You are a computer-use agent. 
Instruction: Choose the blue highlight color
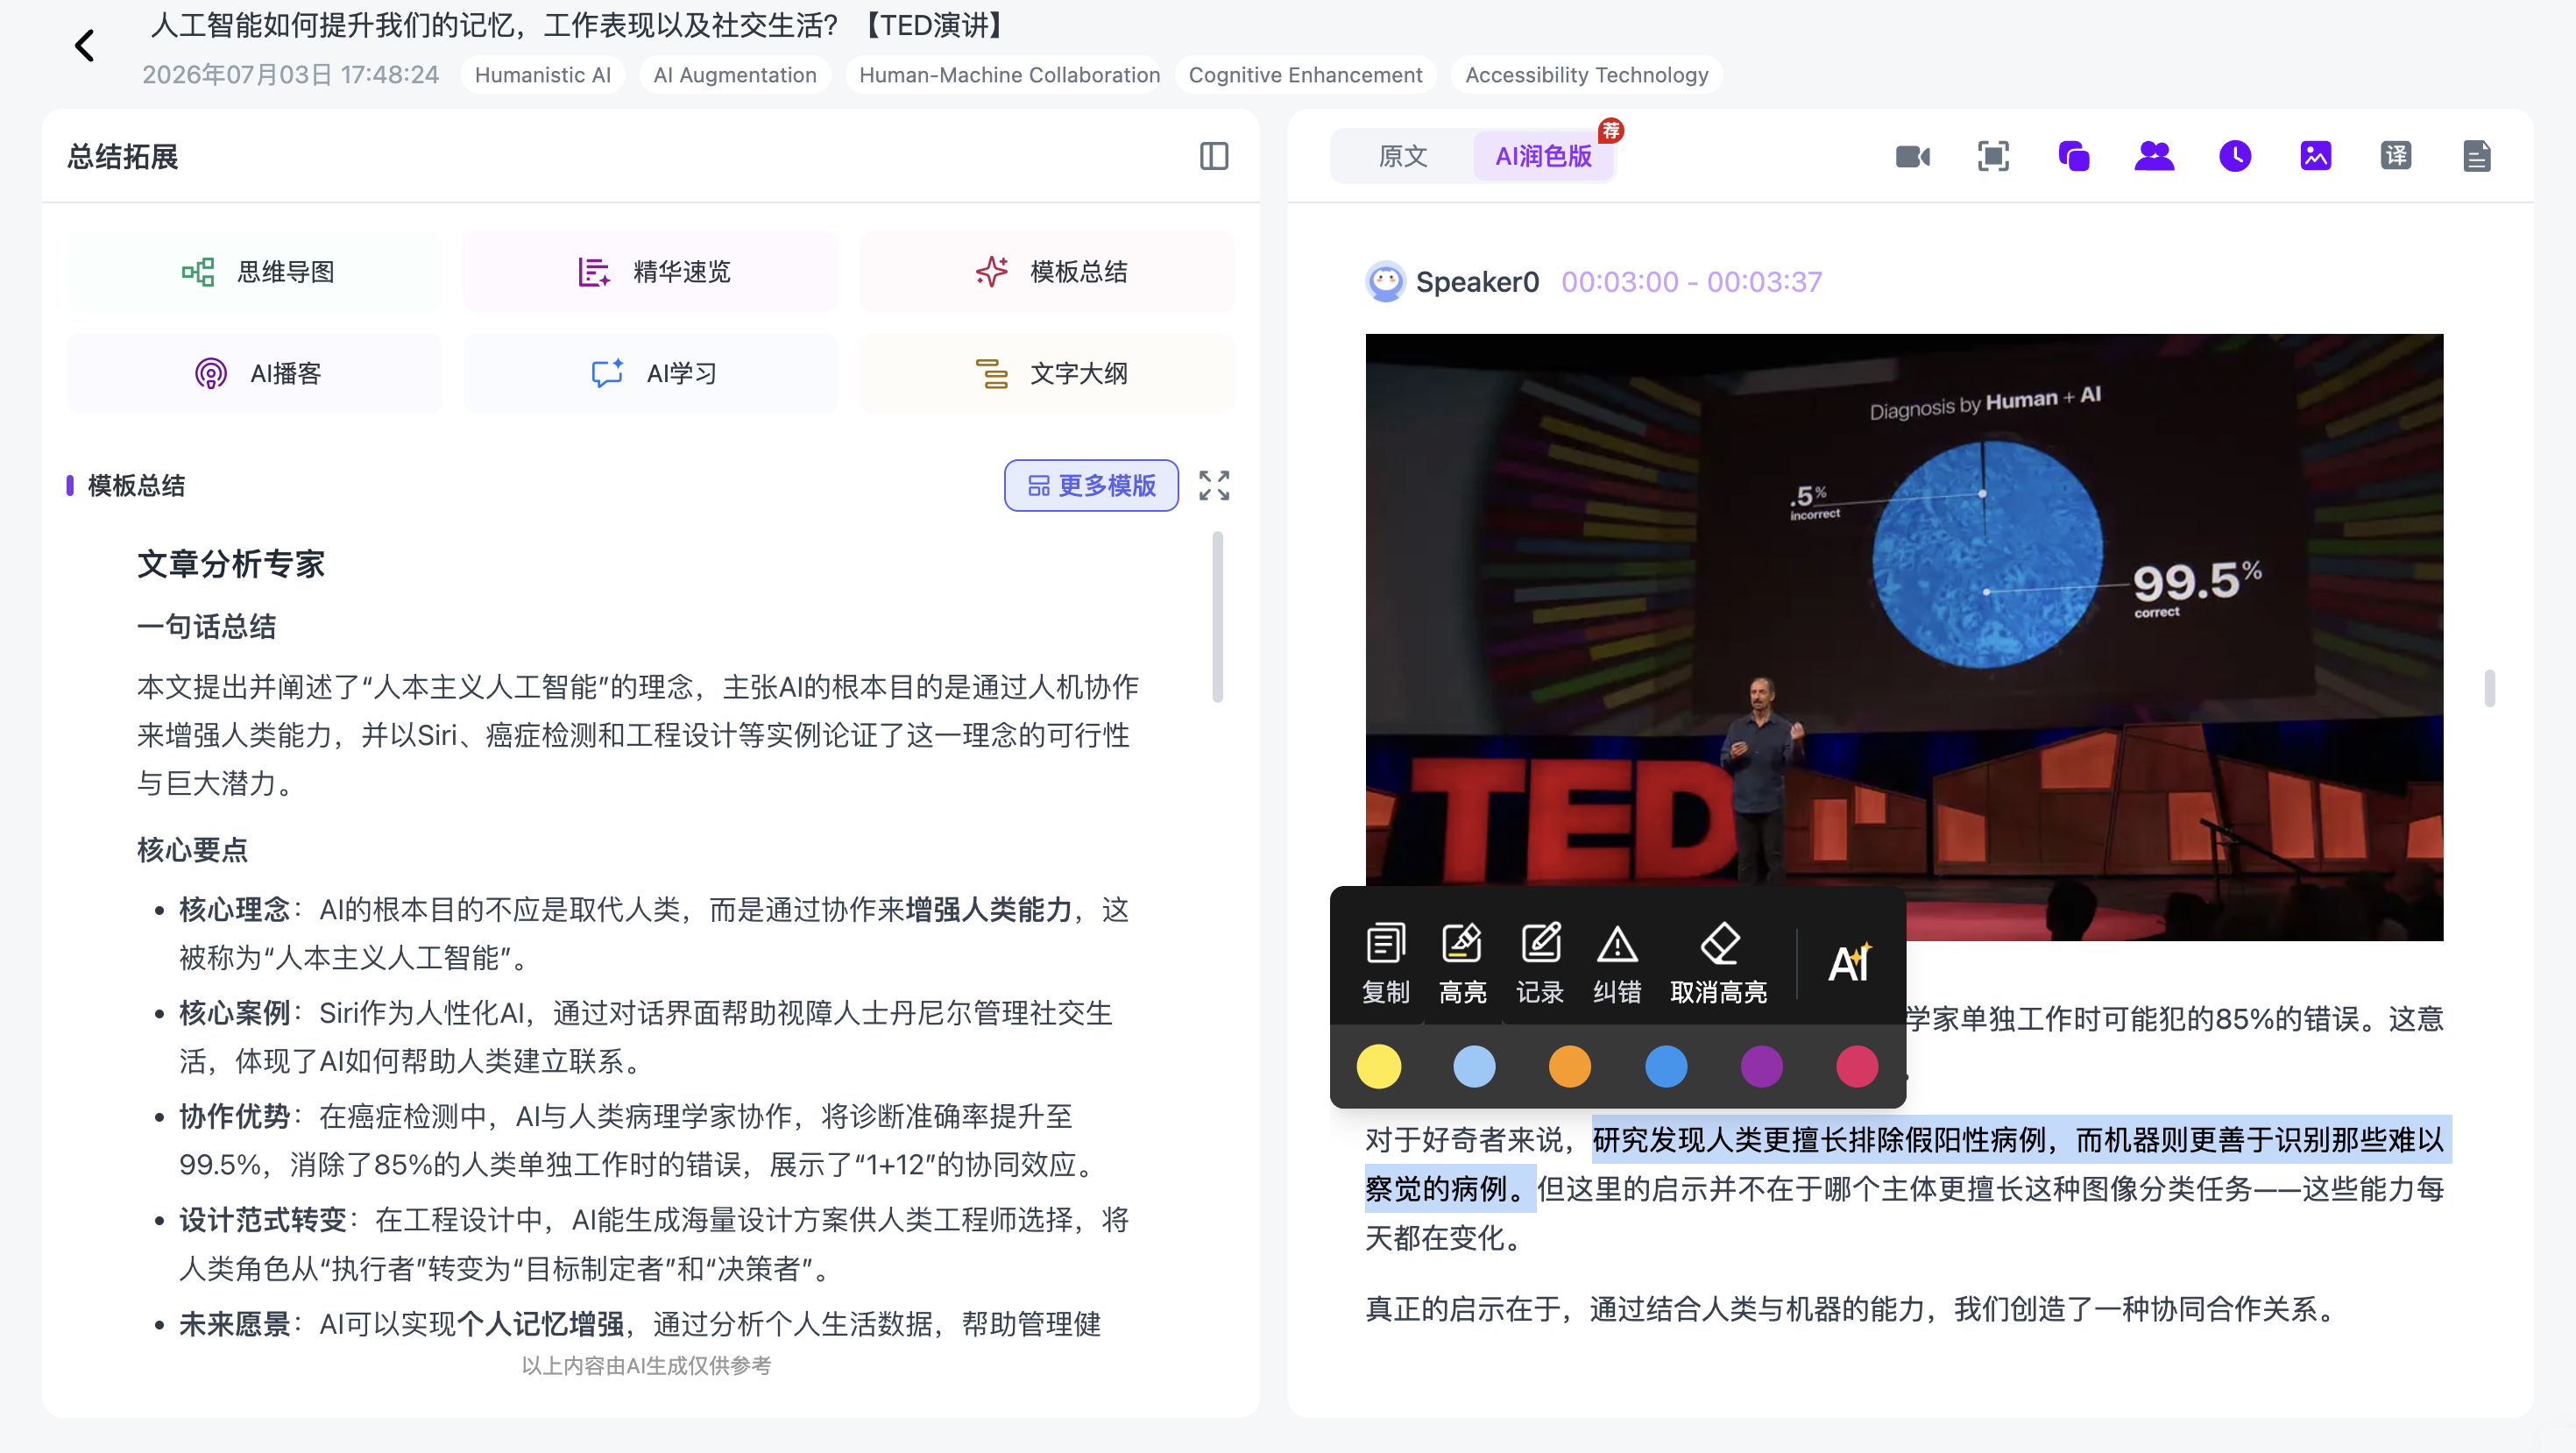(1665, 1066)
